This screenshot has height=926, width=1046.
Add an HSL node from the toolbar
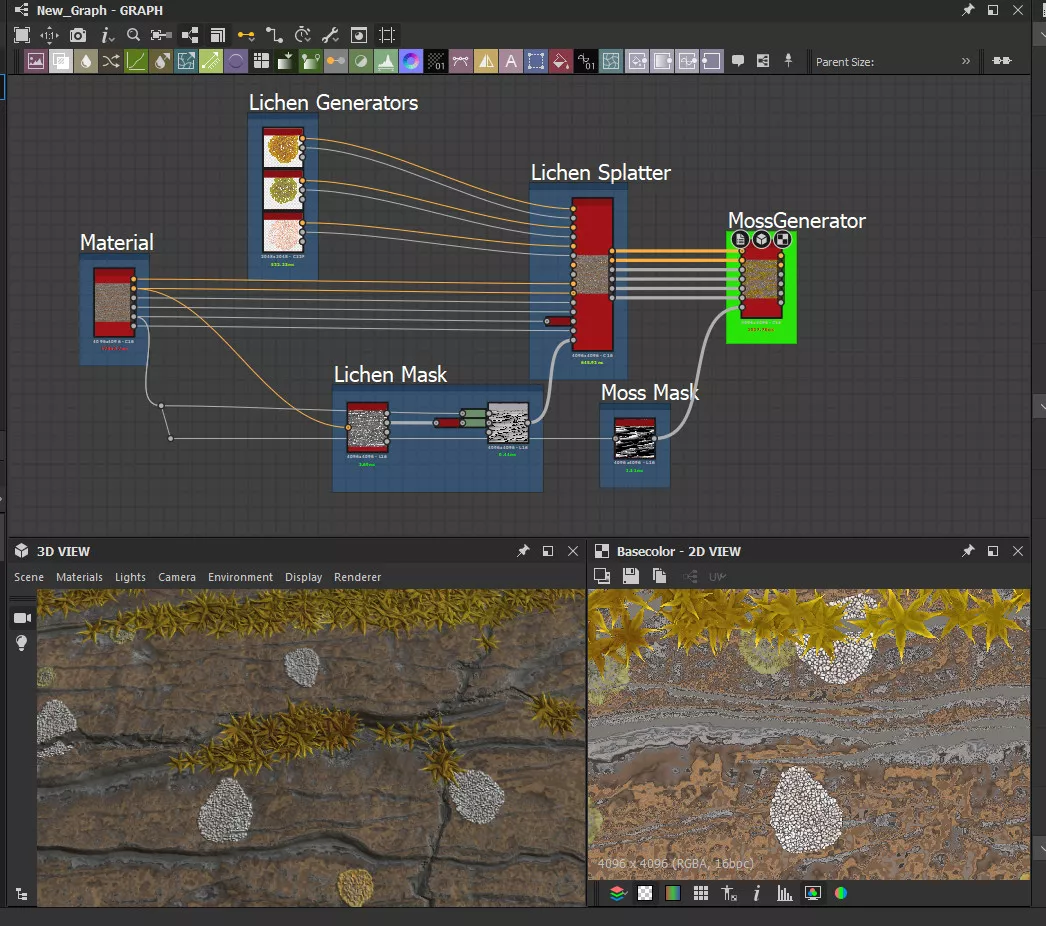coord(411,61)
